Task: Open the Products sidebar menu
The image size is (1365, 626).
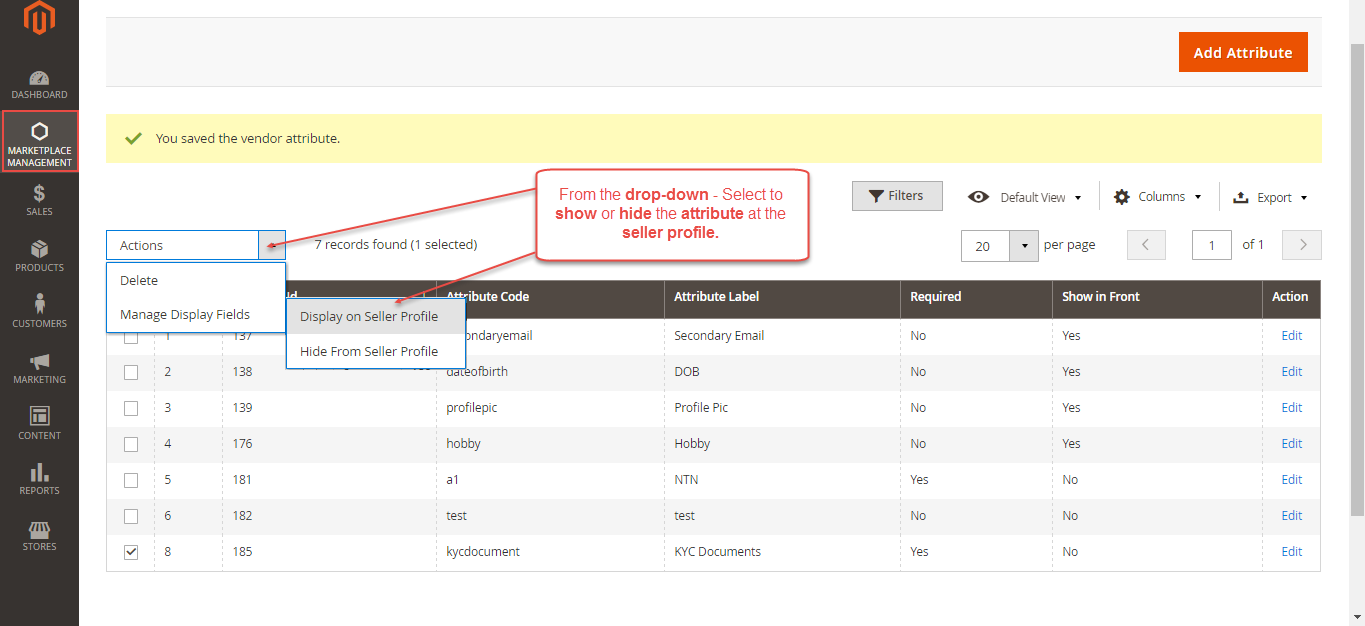Action: point(39,255)
